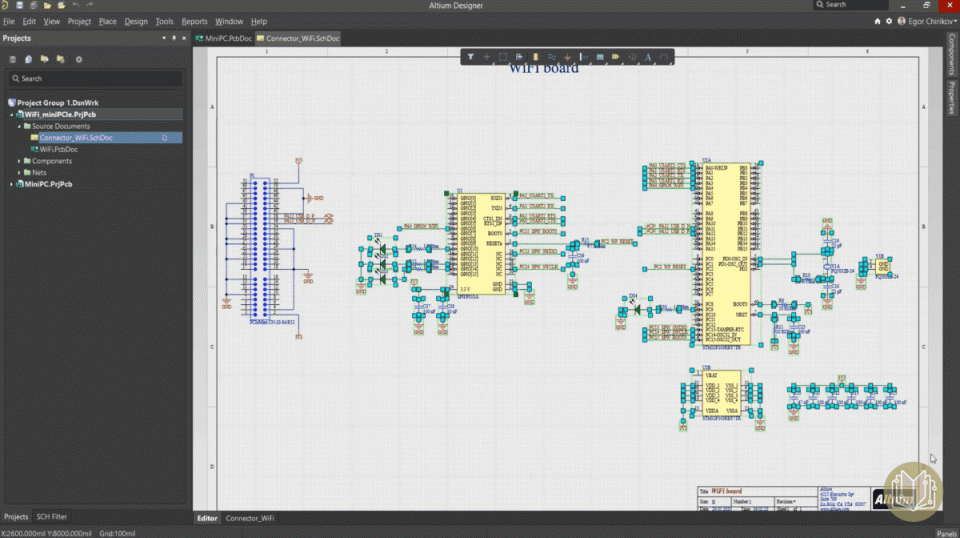Expand the MiniPC.PrjPcb project
Viewport: 960px width, 538px height.
point(11,184)
